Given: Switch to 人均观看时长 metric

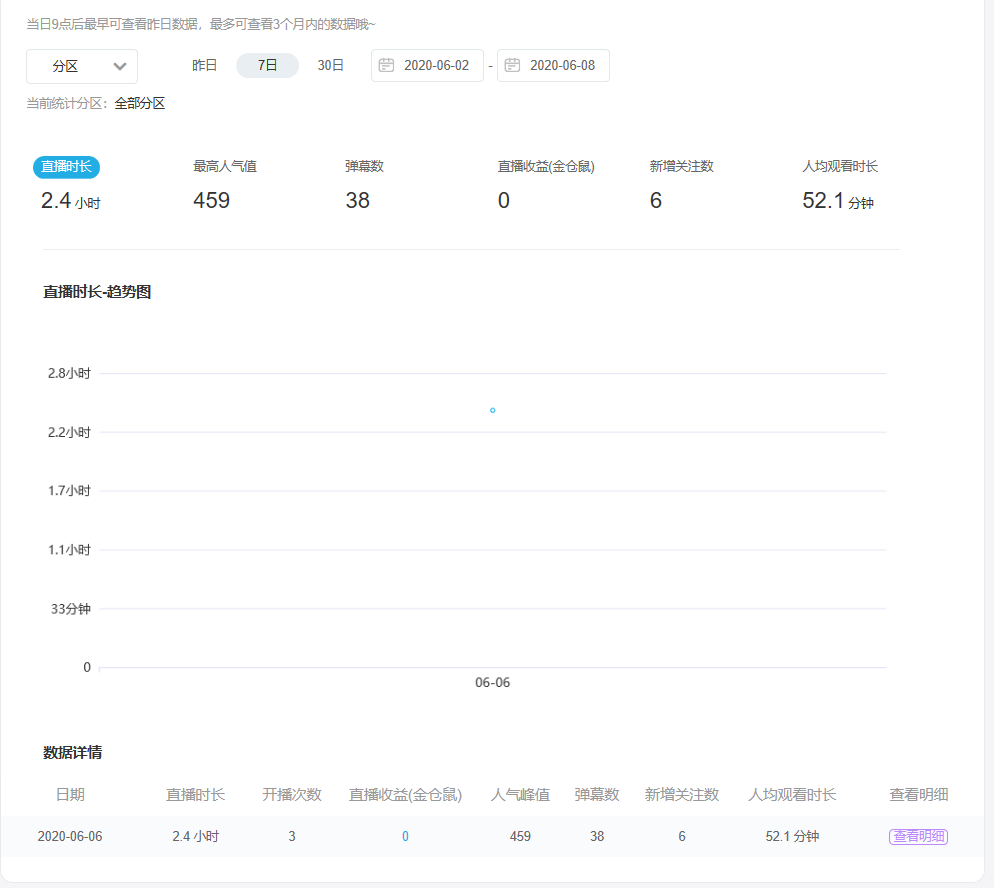Looking at the screenshot, I should point(840,167).
